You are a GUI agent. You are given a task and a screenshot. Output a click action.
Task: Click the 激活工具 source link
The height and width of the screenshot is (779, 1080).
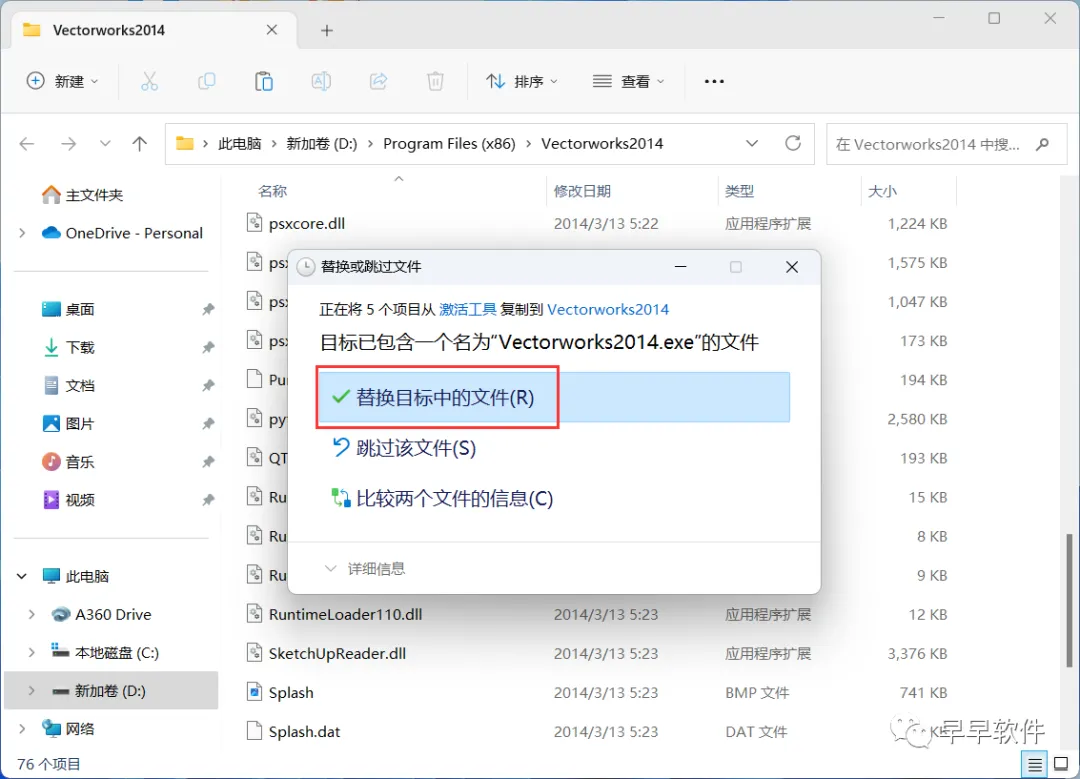coord(468,309)
